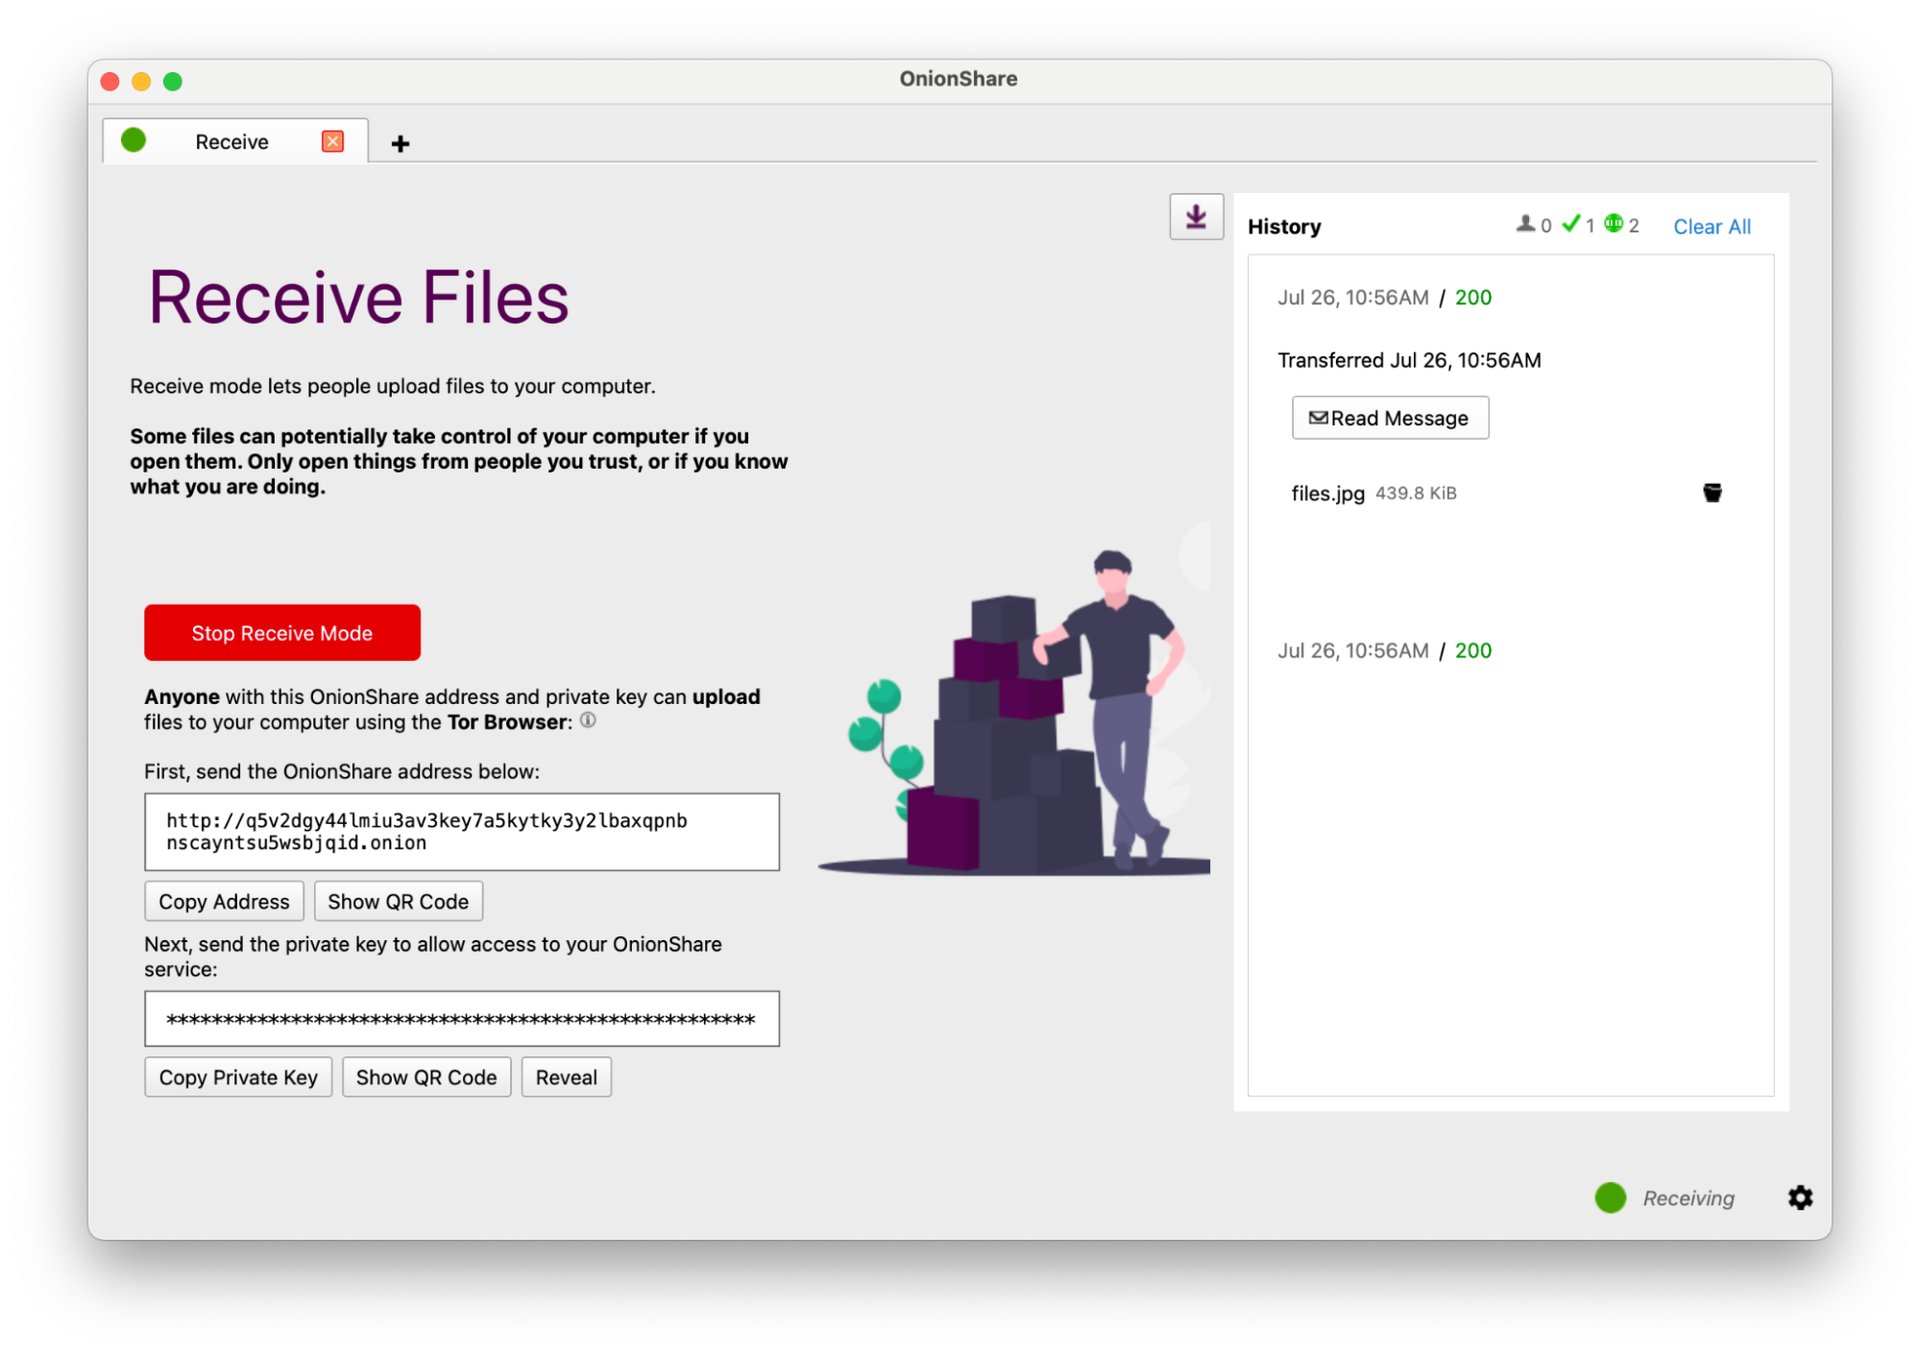The image size is (1920, 1357).
Task: Select the Receive tab
Action: (235, 141)
